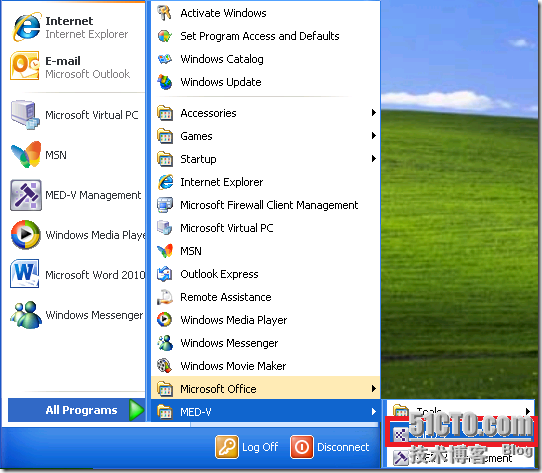The width and height of the screenshot is (542, 473).
Task: Select Windows Movie Maker menu entry
Action: [265, 366]
